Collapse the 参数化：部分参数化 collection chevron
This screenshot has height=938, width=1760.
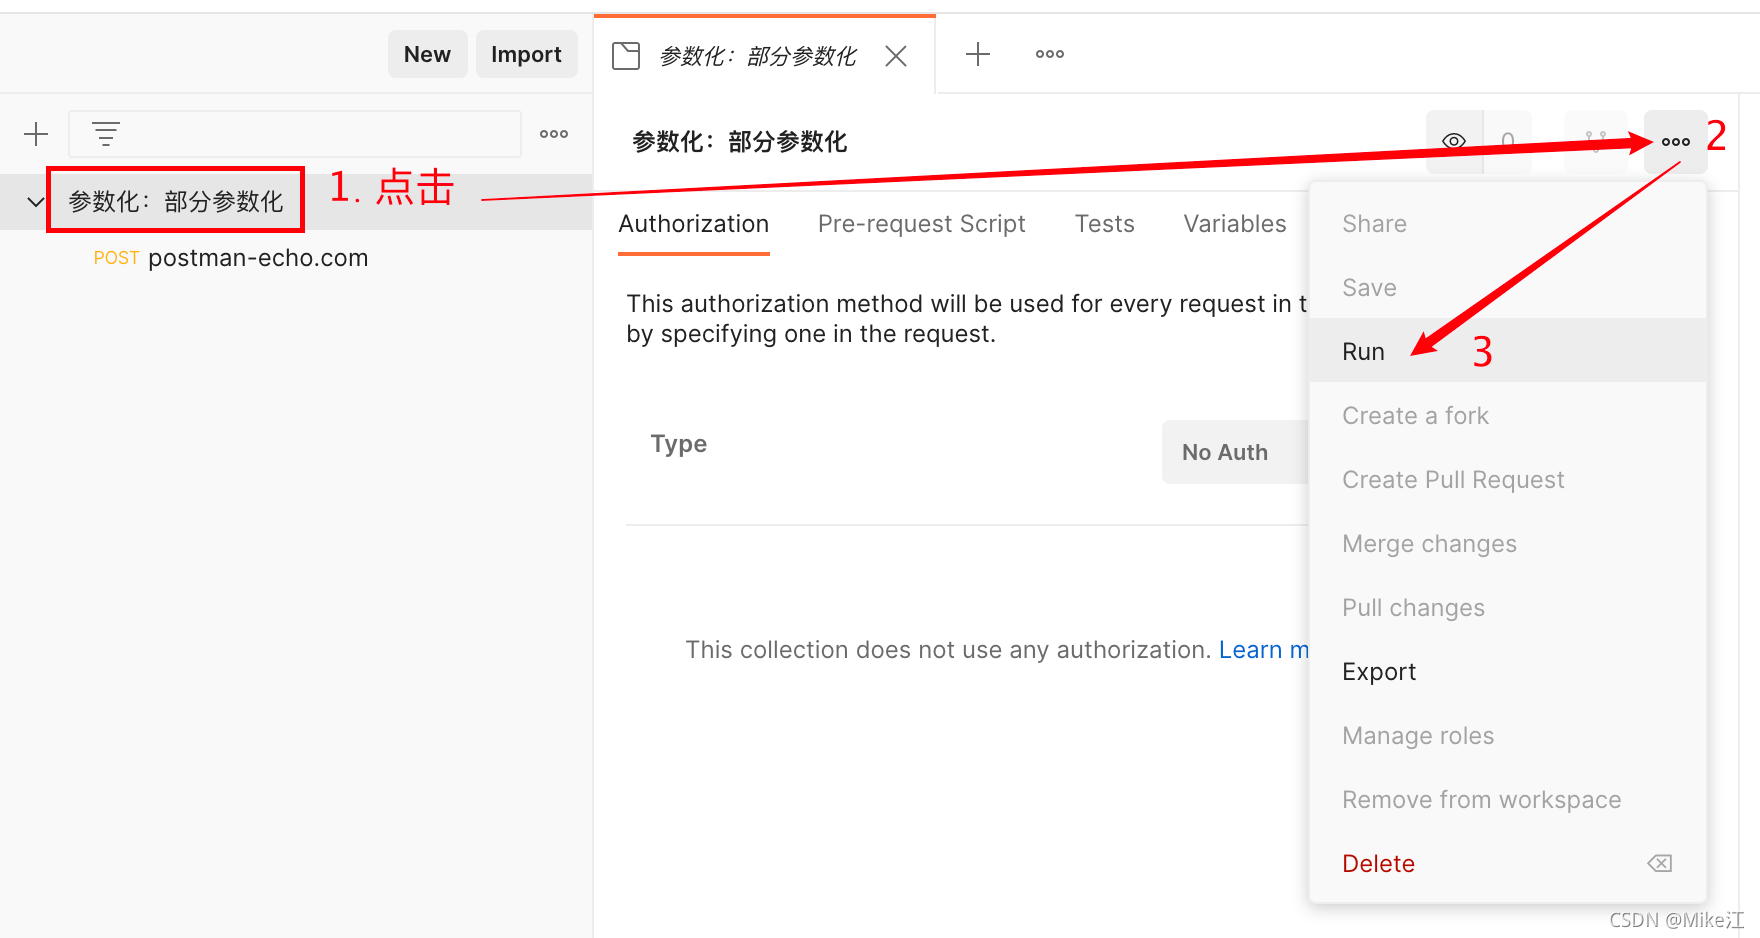tap(36, 202)
